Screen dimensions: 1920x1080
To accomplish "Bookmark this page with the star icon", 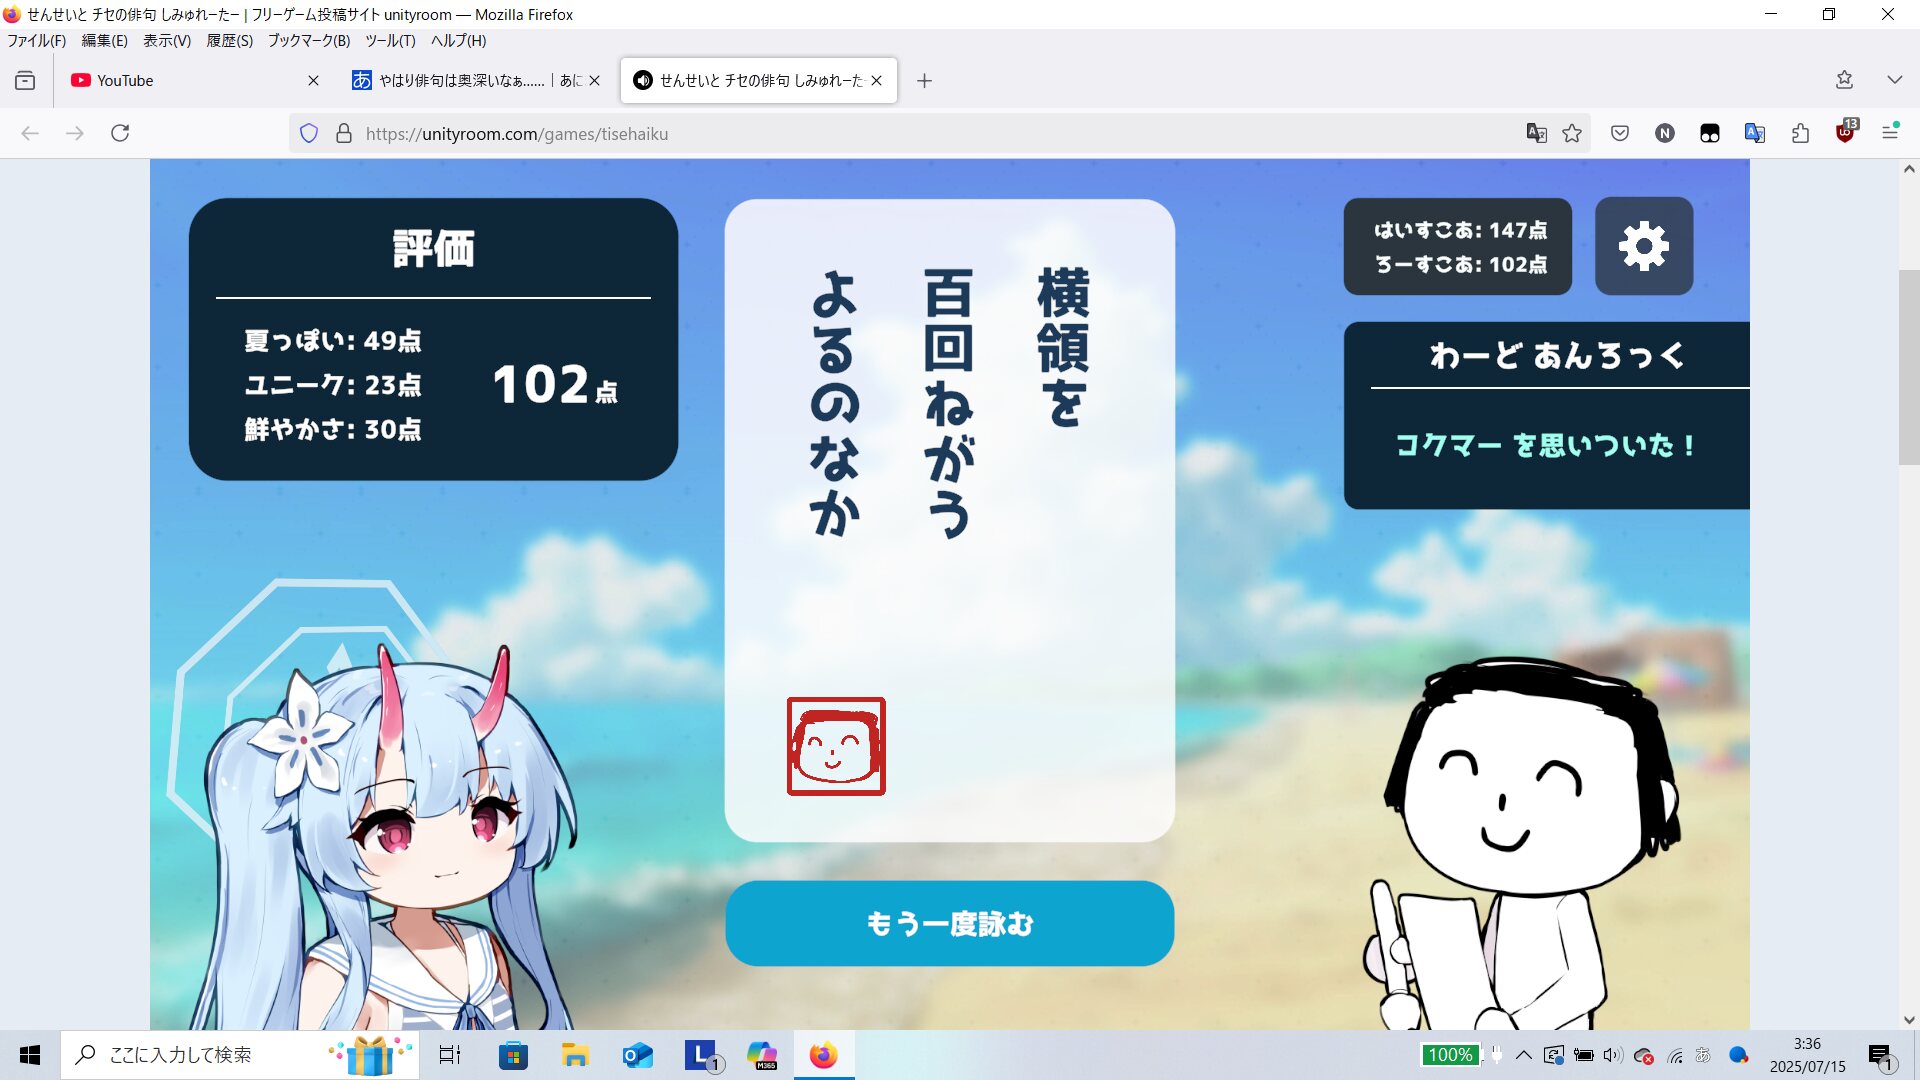I will click(x=1572, y=133).
